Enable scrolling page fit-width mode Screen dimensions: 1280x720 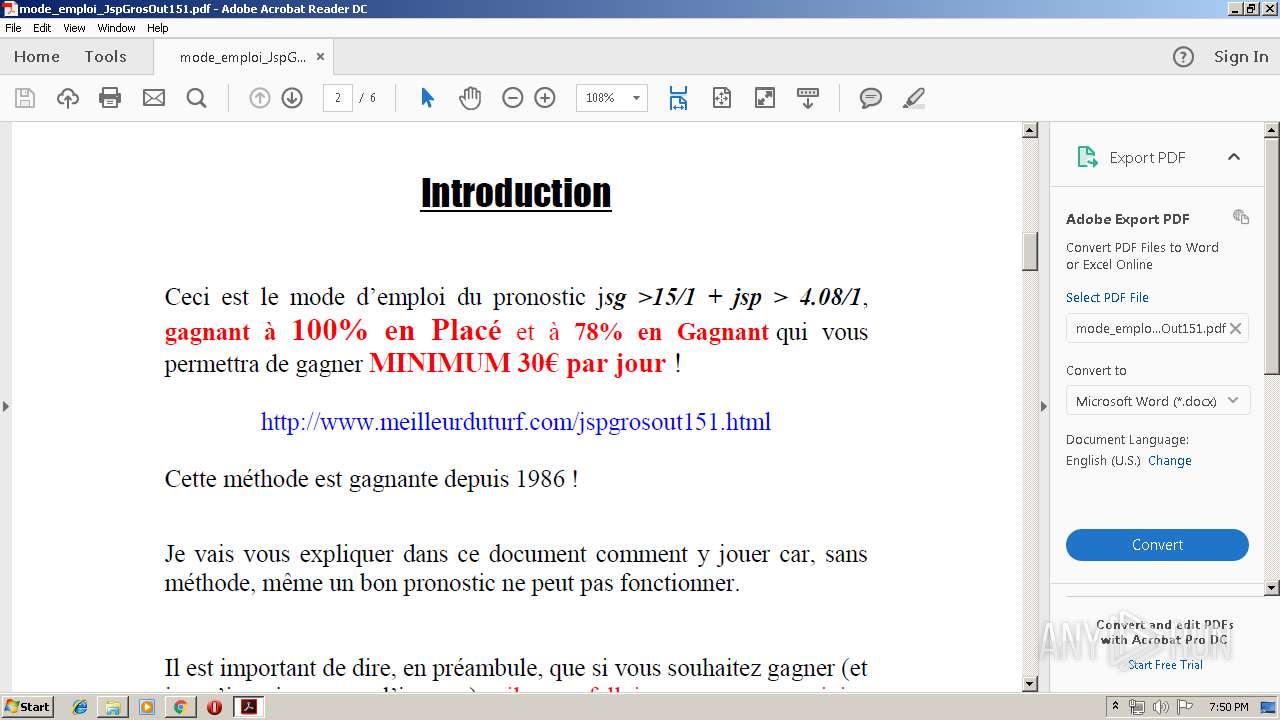pyautogui.click(x=678, y=98)
